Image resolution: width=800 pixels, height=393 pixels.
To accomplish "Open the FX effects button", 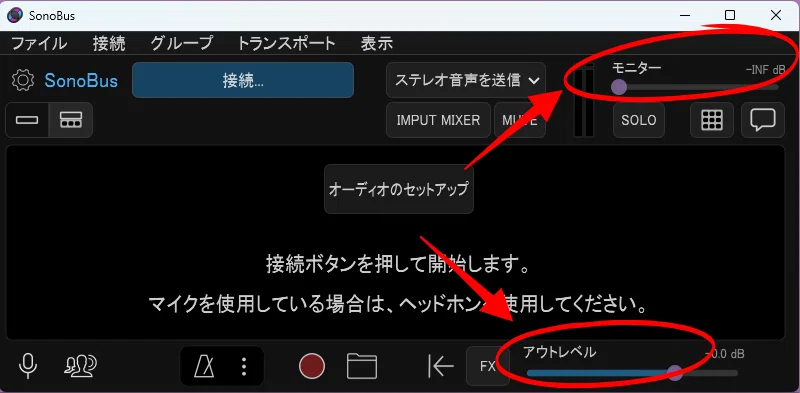I will point(488,366).
